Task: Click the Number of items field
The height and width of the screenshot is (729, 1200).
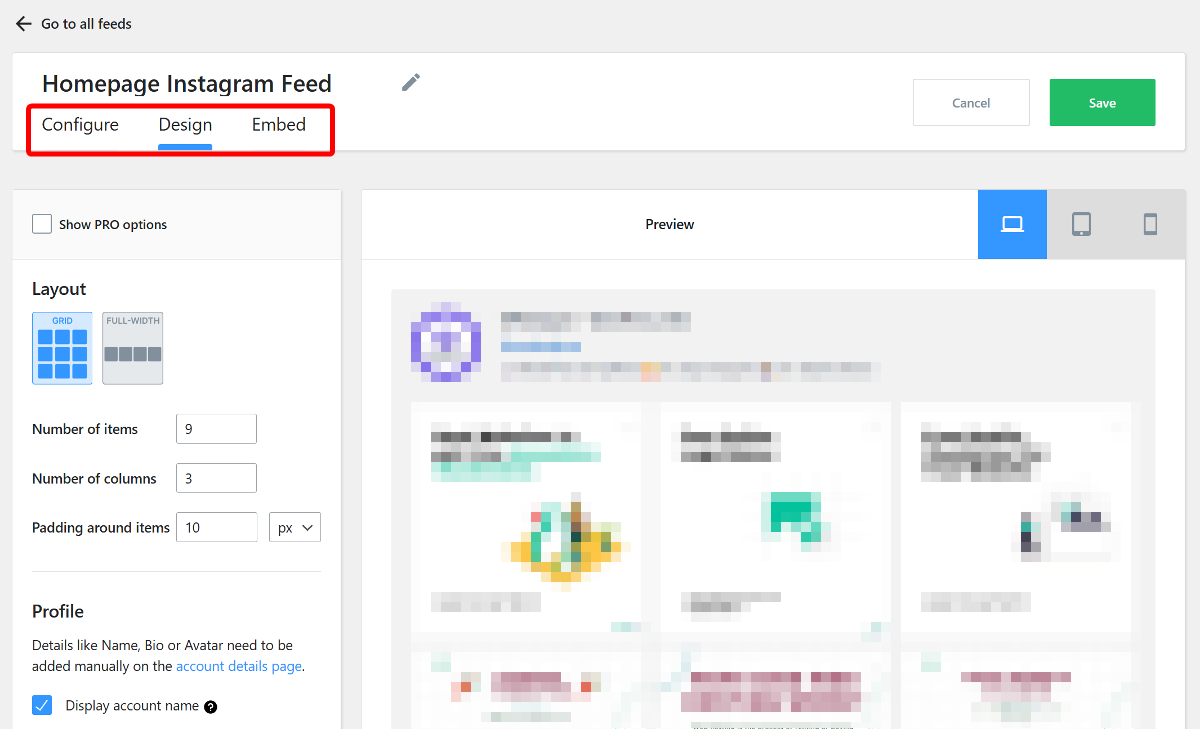Action: click(x=216, y=429)
